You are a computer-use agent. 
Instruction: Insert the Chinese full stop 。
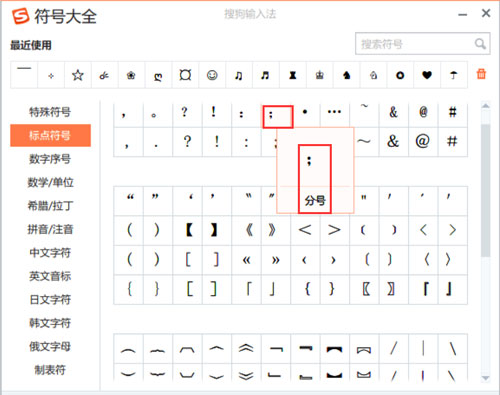point(158,115)
